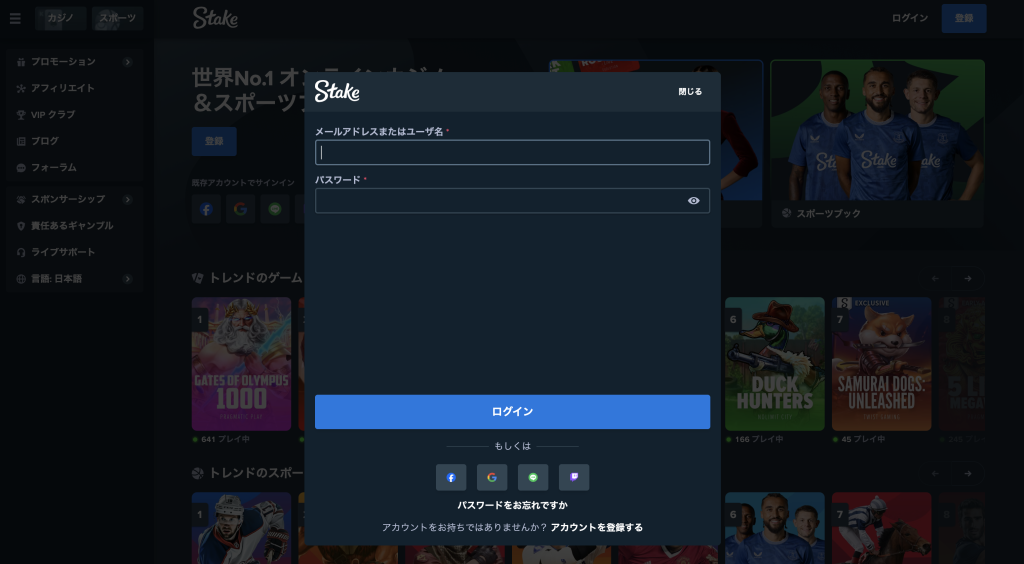Open the hamburger menu icon
Viewport: 1024px width, 564px height.
tap(15, 18)
